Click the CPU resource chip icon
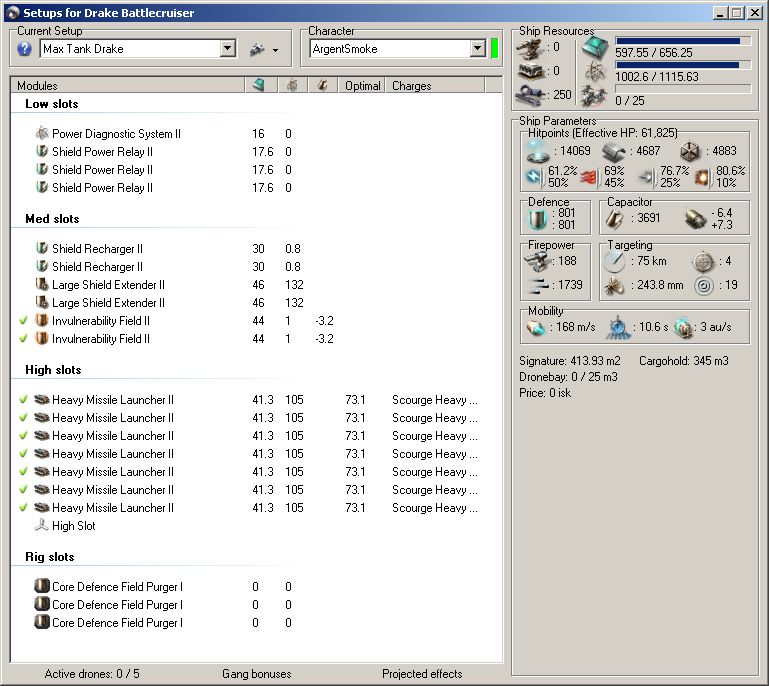This screenshot has height=686, width=769. (595, 48)
